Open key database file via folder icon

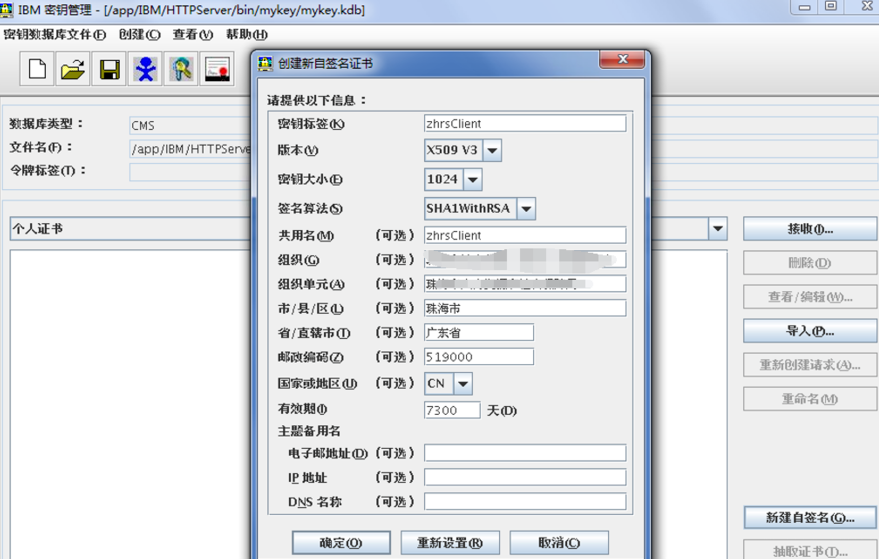pyautogui.click(x=73, y=69)
